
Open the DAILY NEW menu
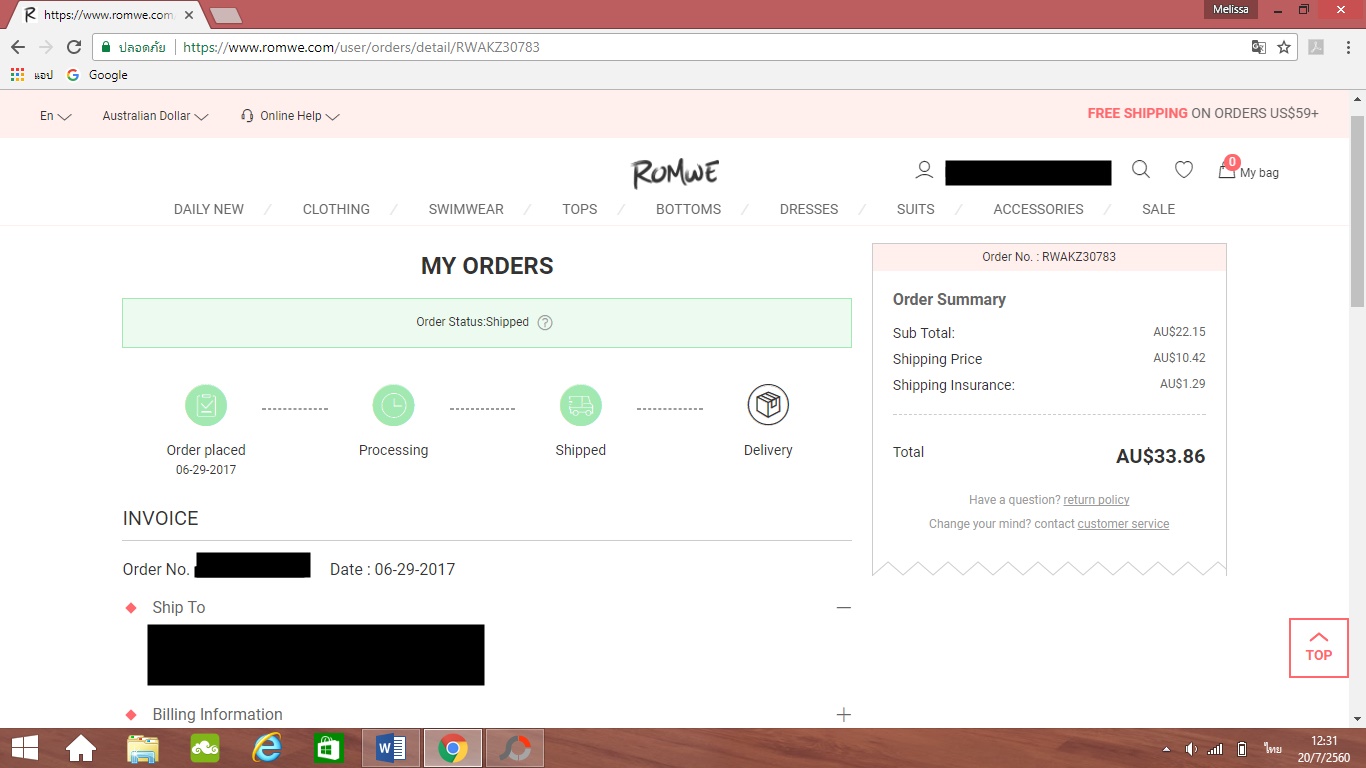tap(209, 209)
